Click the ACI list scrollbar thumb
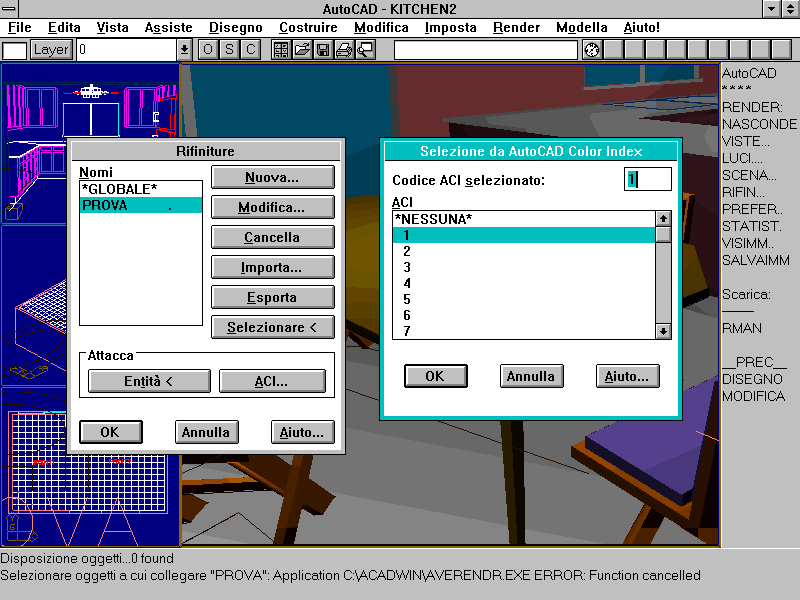The image size is (800, 600). click(x=663, y=234)
